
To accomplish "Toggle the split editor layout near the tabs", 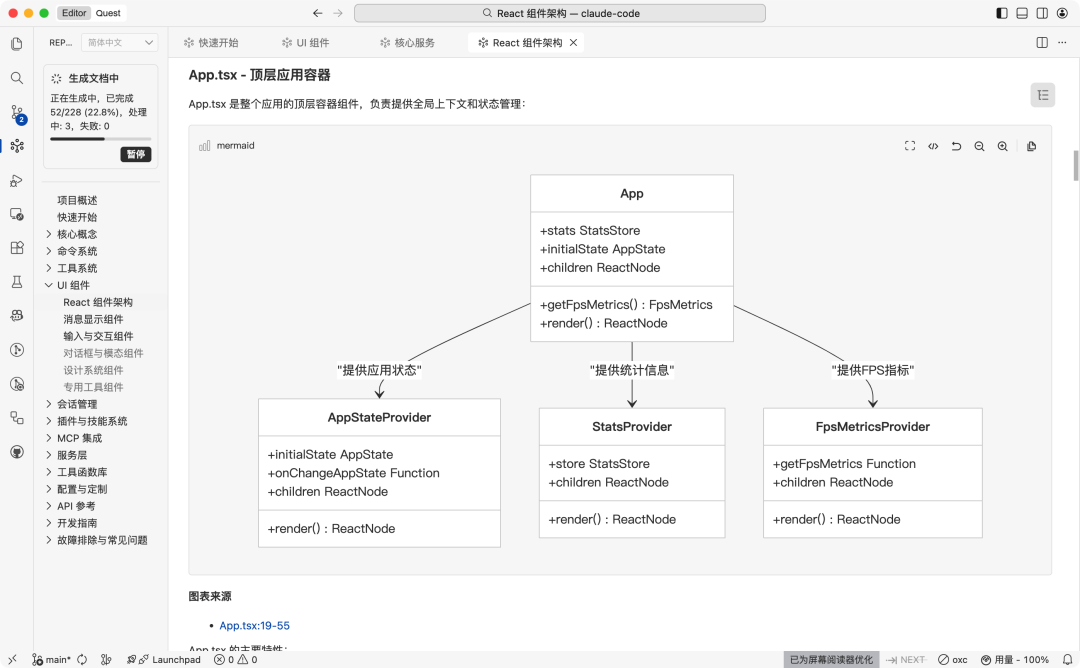I will coord(1041,42).
